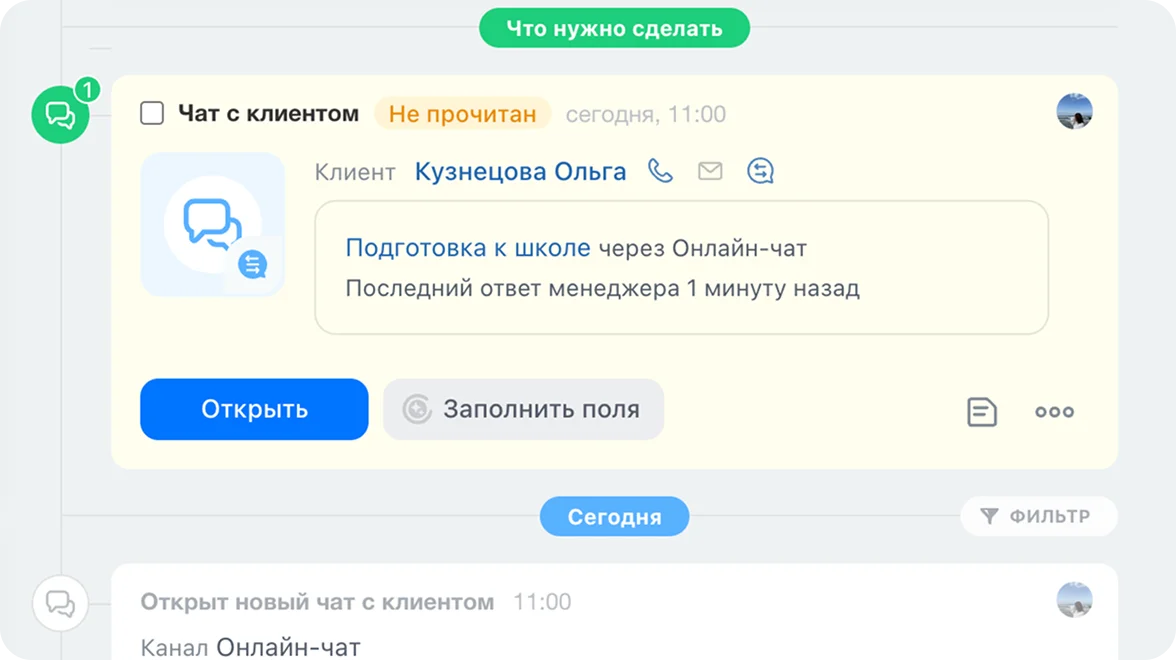
Task: Click the 'Сегодня' date badge
Action: click(614, 517)
